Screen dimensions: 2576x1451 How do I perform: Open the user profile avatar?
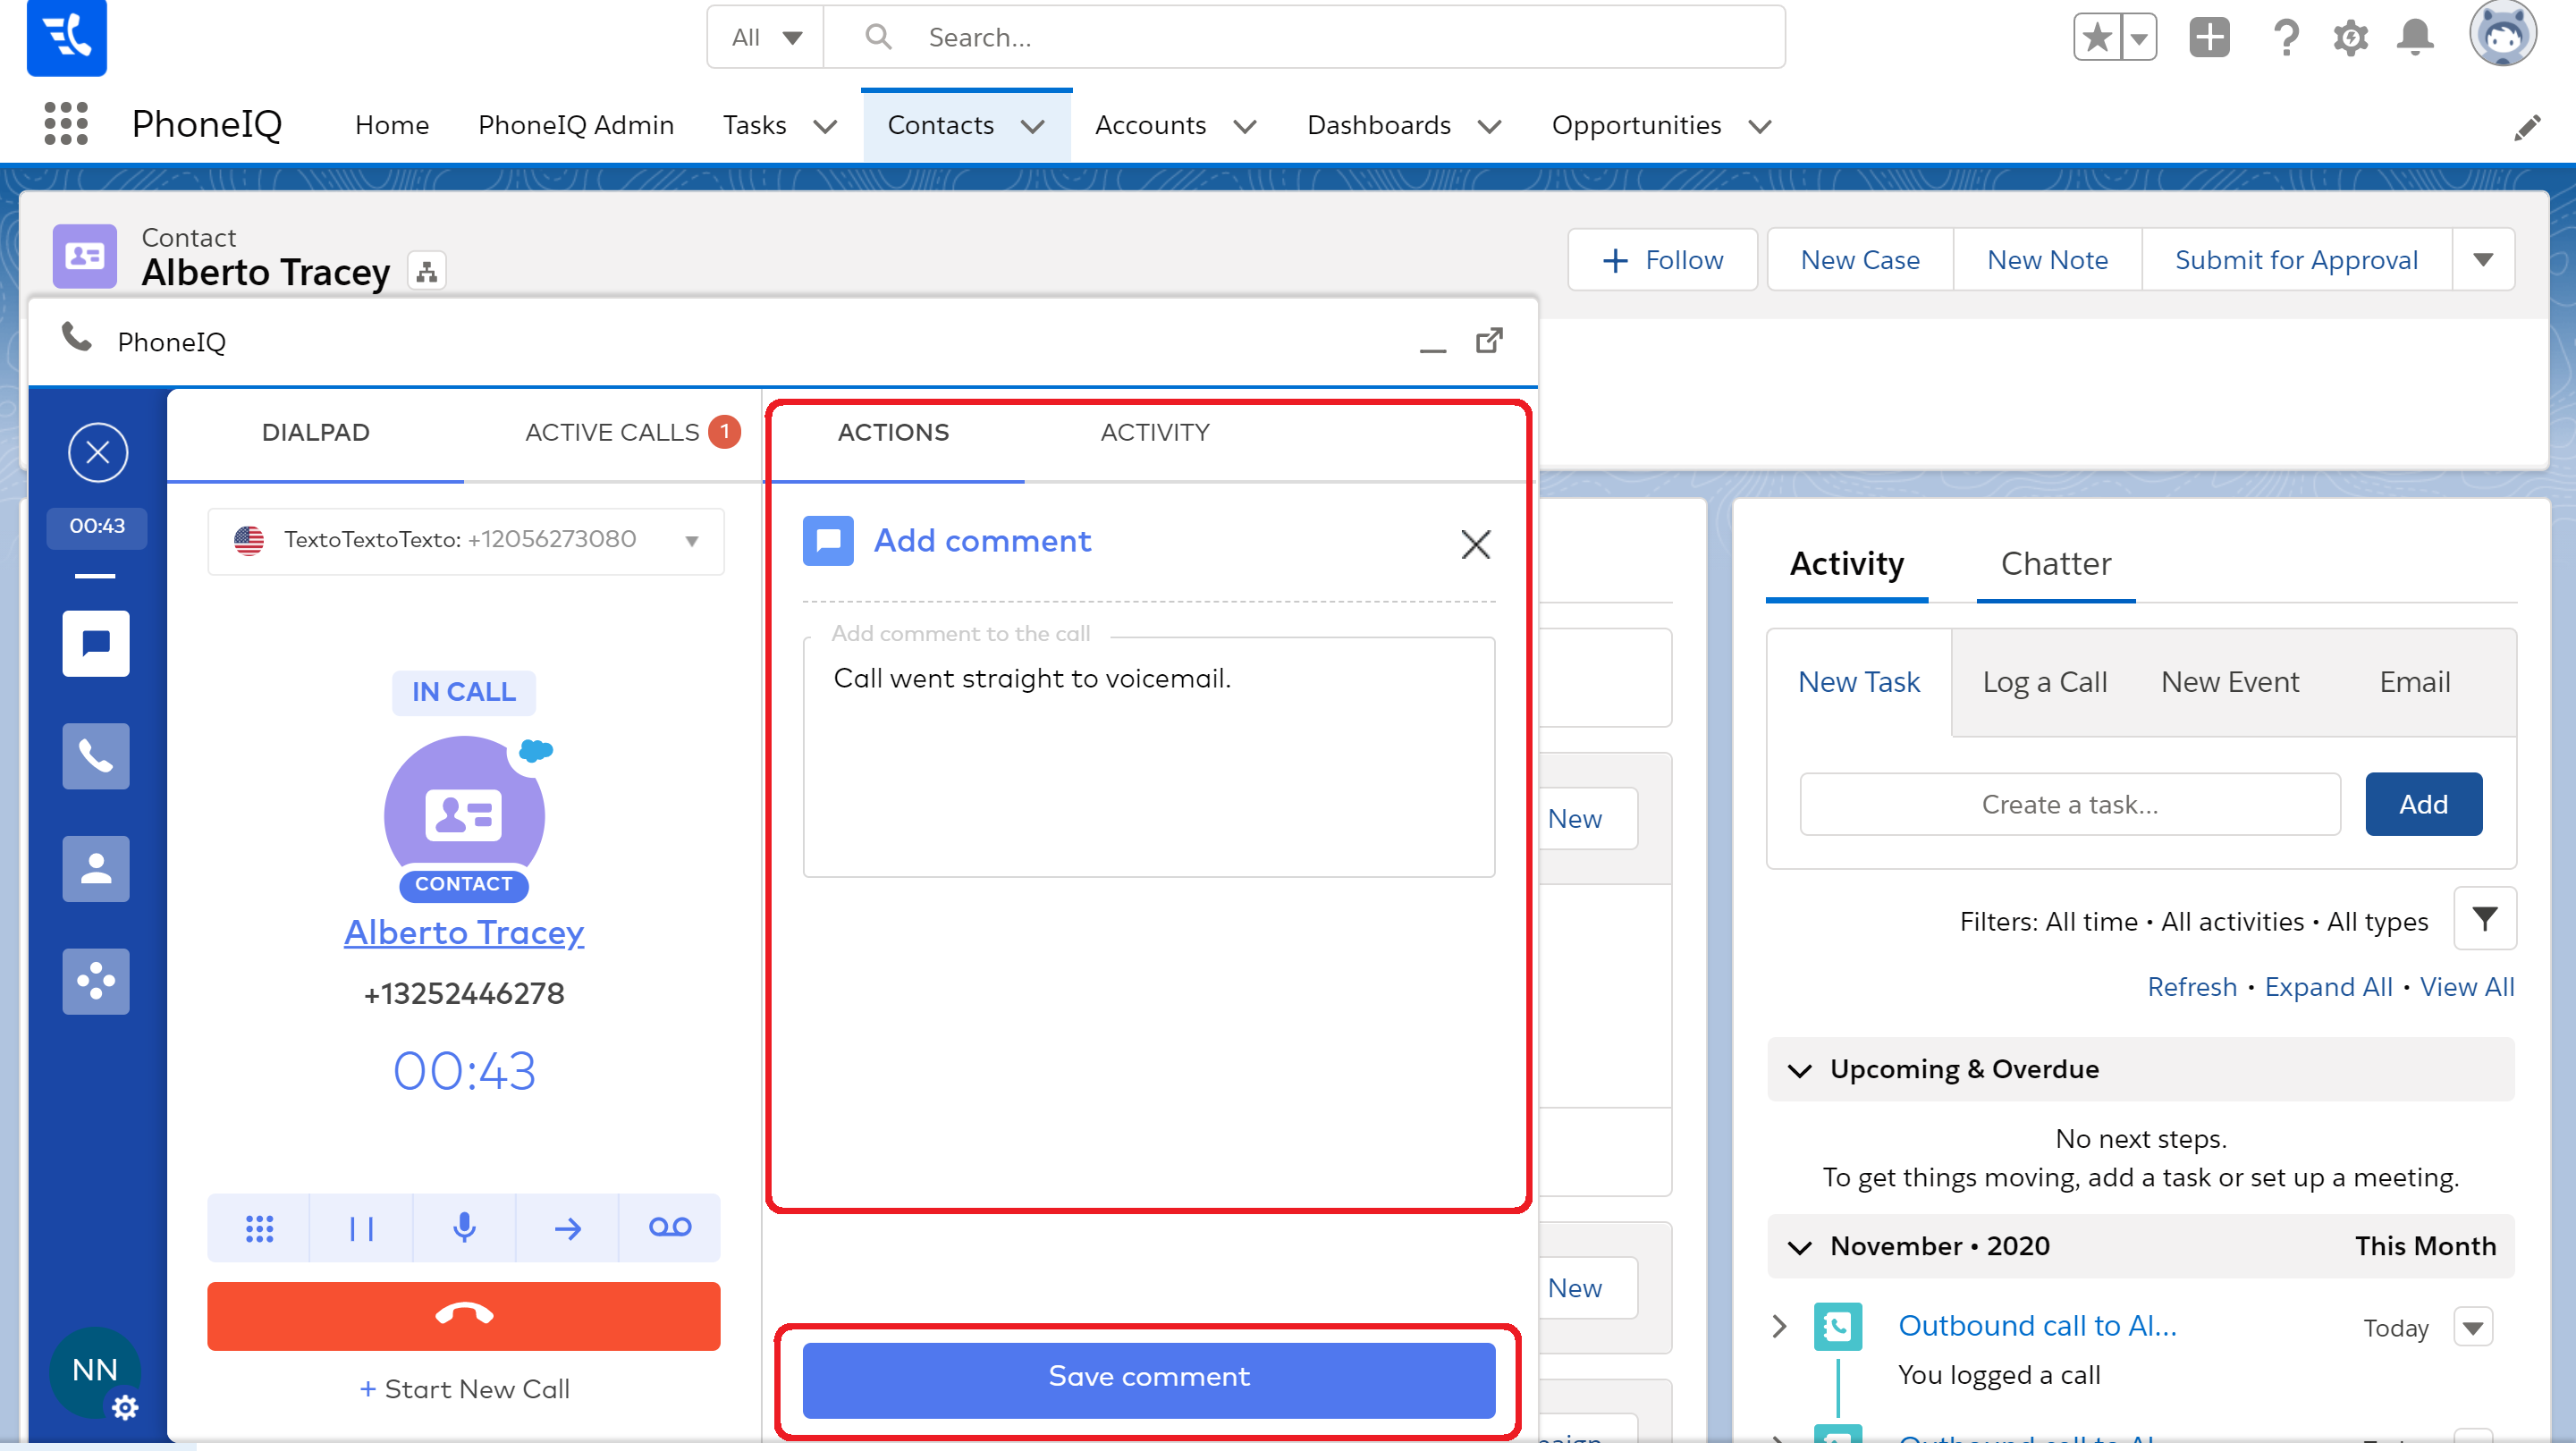click(x=2503, y=35)
